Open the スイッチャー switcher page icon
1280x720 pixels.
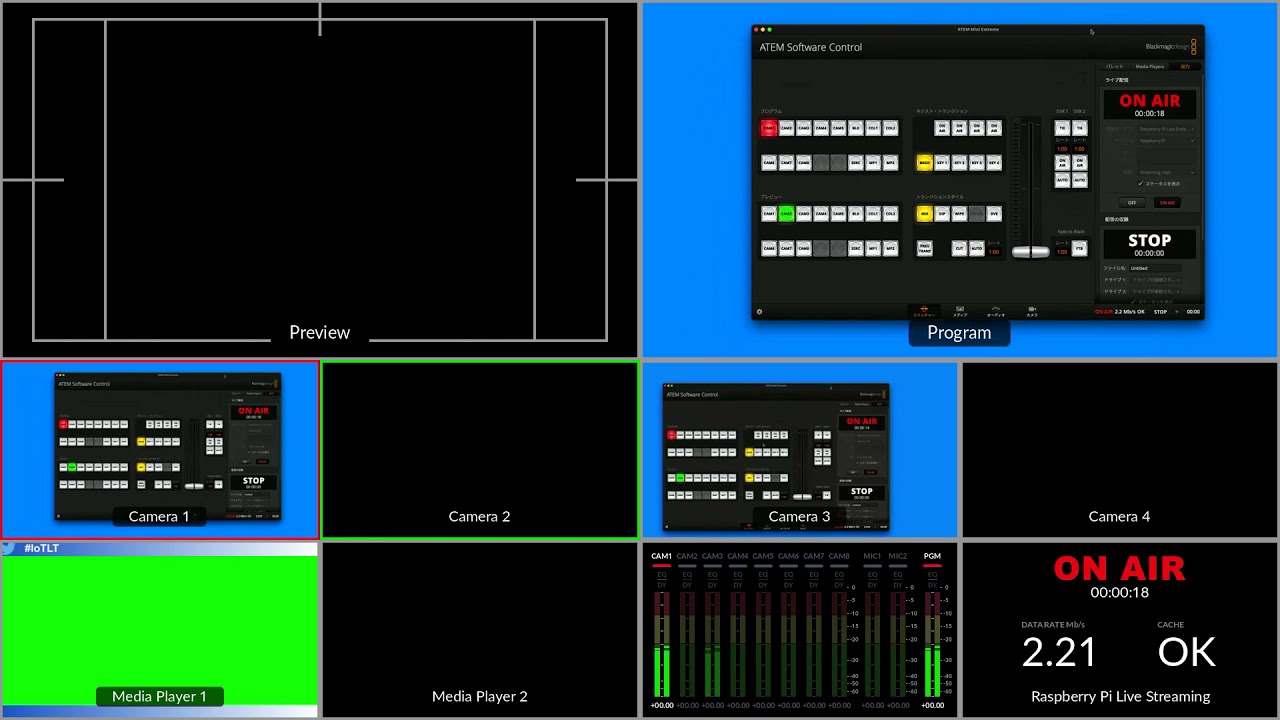click(924, 311)
